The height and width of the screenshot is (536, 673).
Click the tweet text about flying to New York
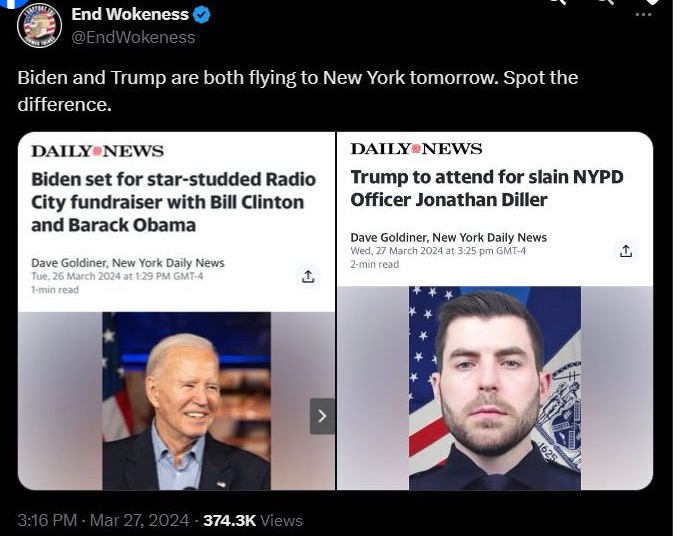click(297, 90)
